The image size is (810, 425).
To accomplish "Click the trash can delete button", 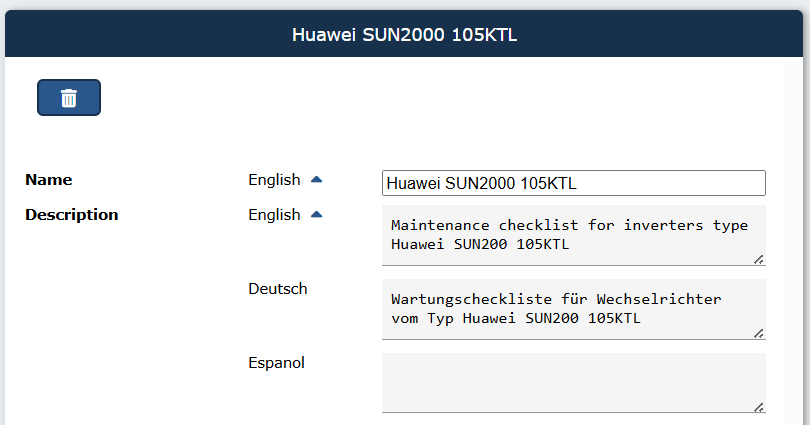I will [69, 98].
